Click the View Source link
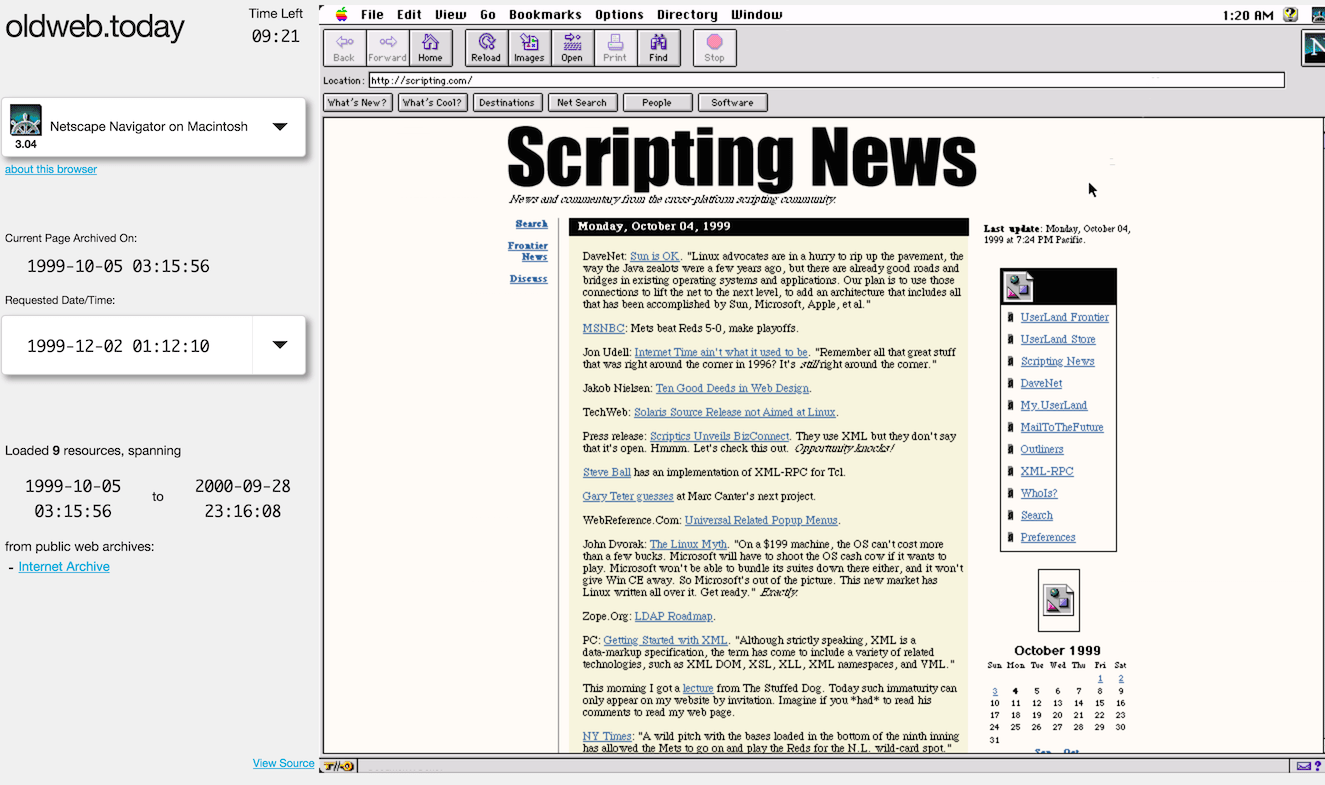Viewport: 1325px width, 785px height. click(x=283, y=763)
